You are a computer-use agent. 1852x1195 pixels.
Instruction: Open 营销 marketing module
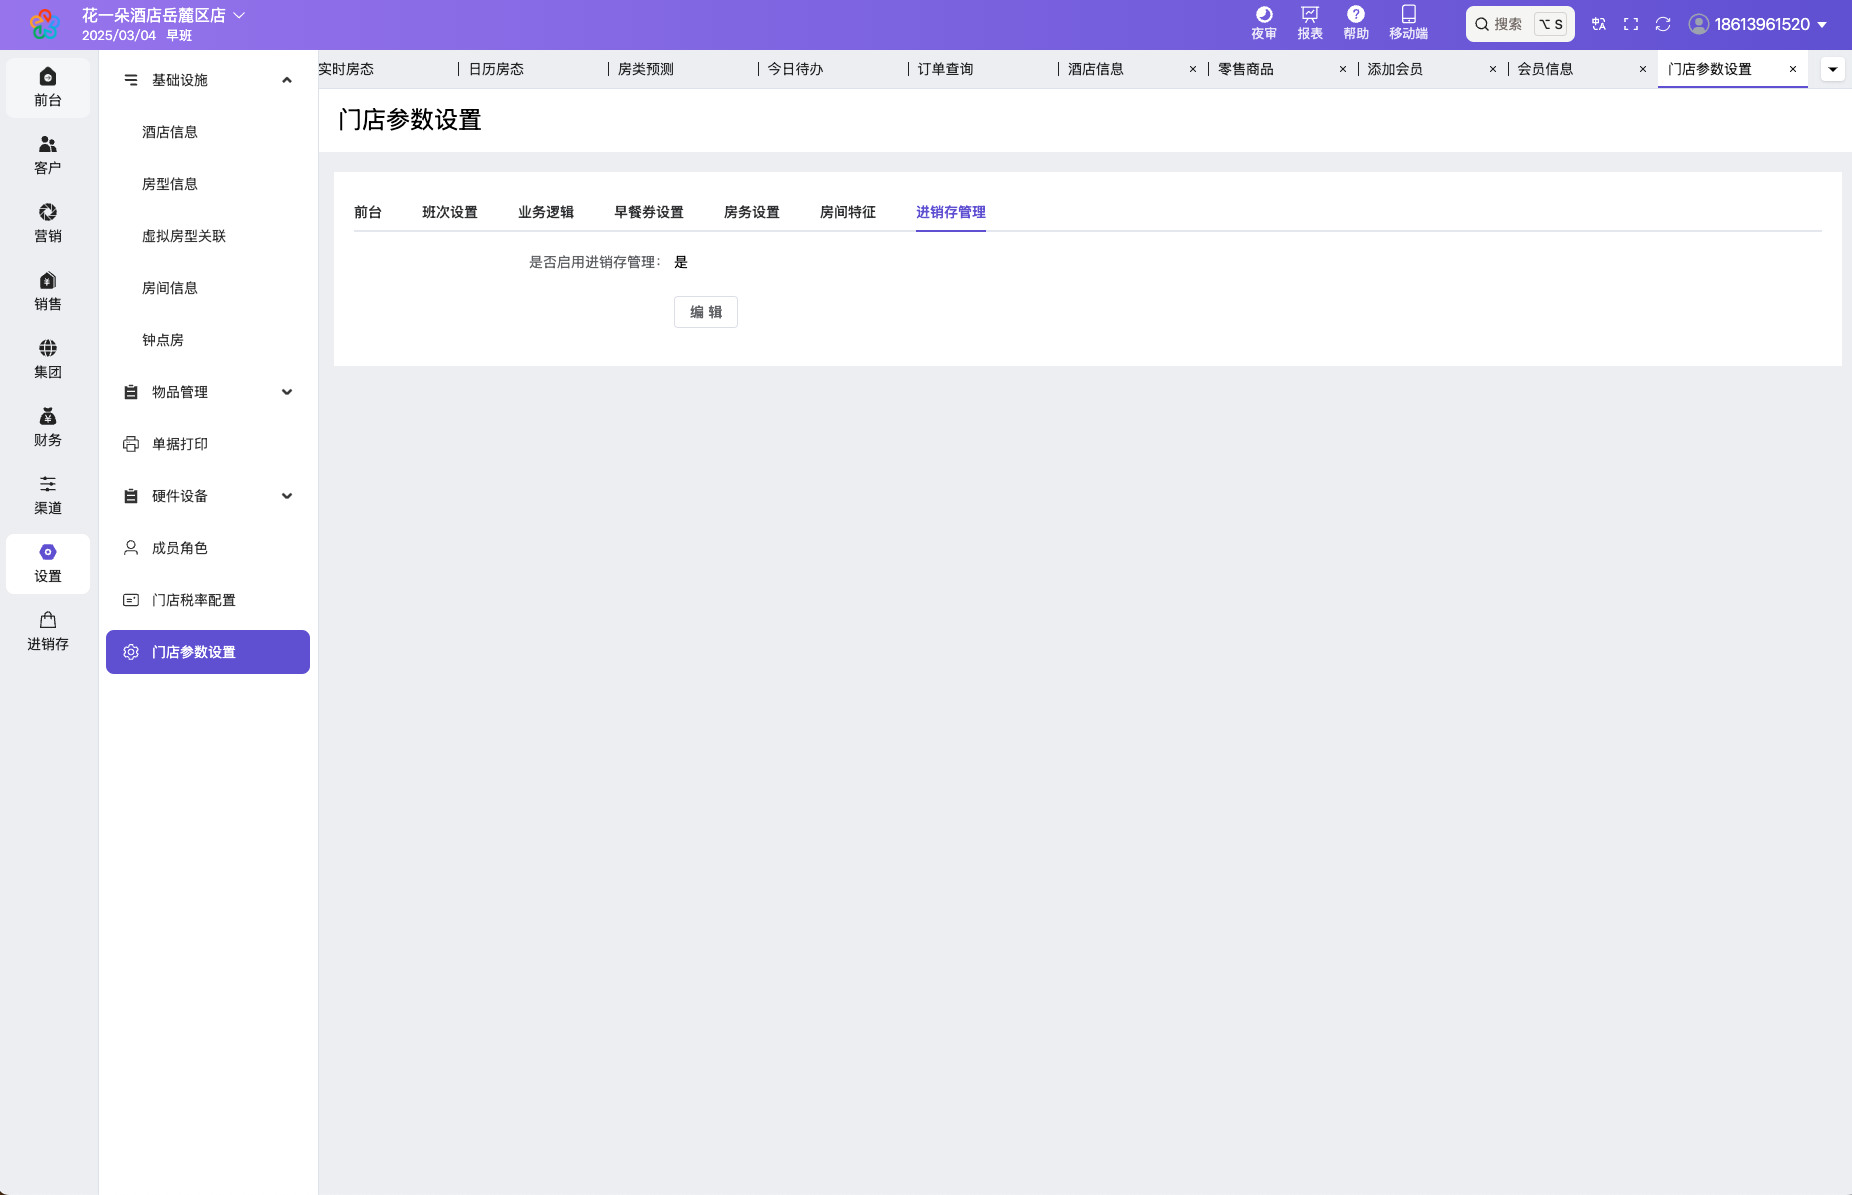pos(48,223)
